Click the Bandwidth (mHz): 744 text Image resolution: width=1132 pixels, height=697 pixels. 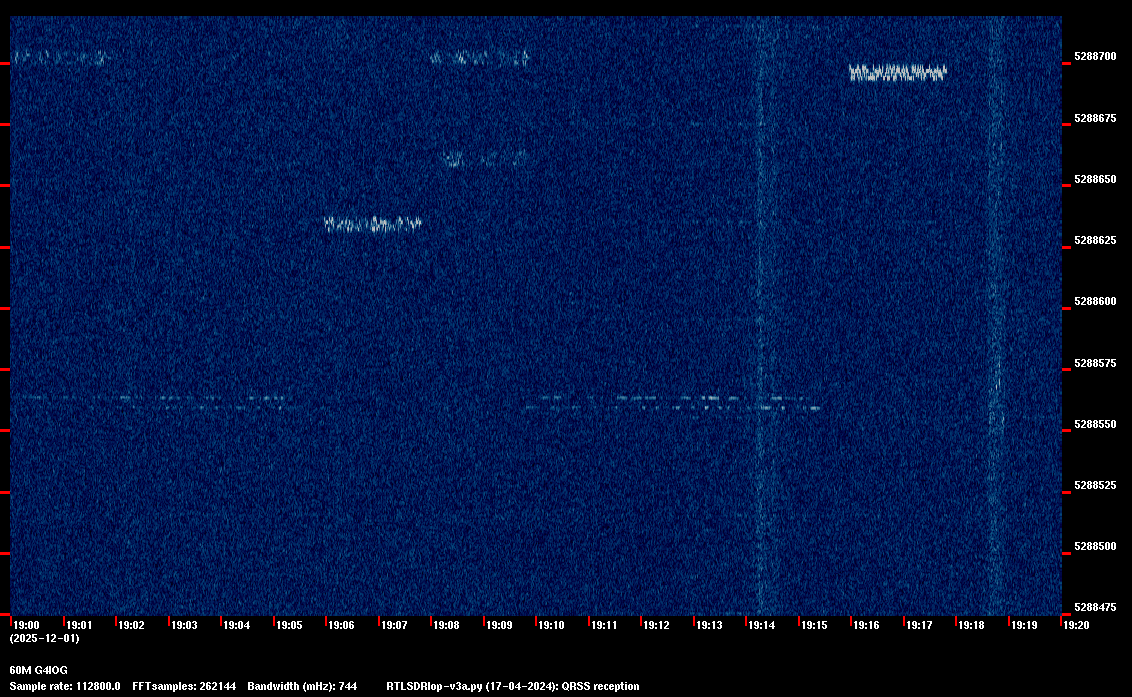click(302, 686)
